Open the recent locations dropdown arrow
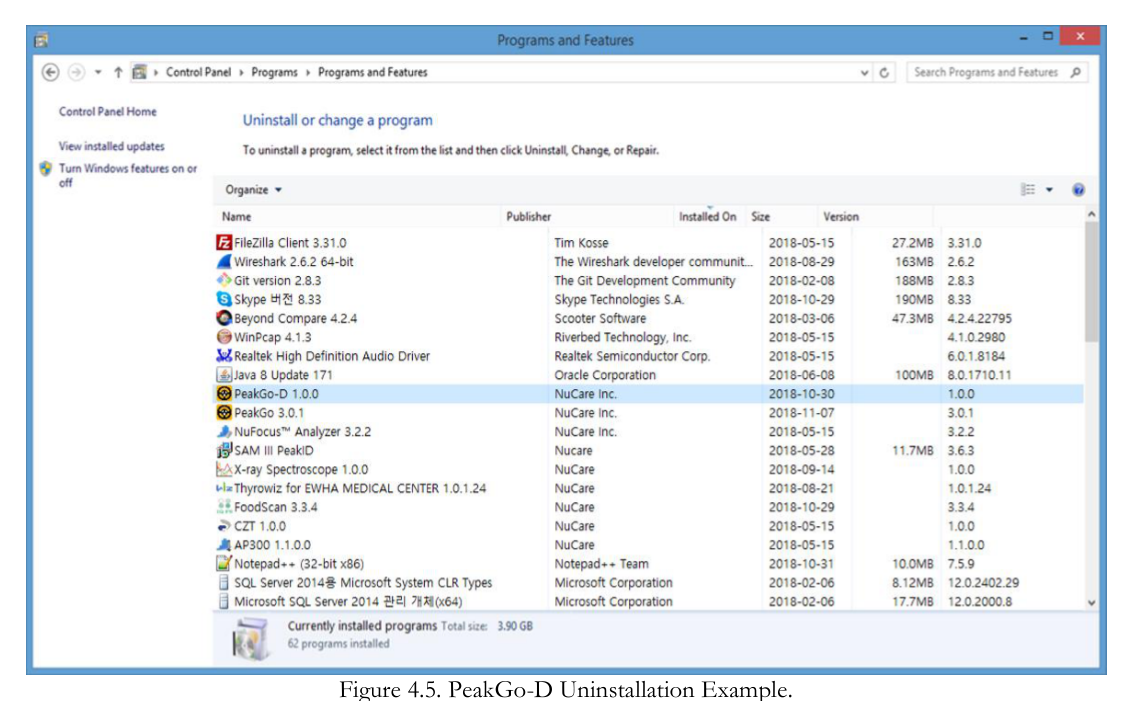The height and width of the screenshot is (701, 1132). (x=97, y=72)
